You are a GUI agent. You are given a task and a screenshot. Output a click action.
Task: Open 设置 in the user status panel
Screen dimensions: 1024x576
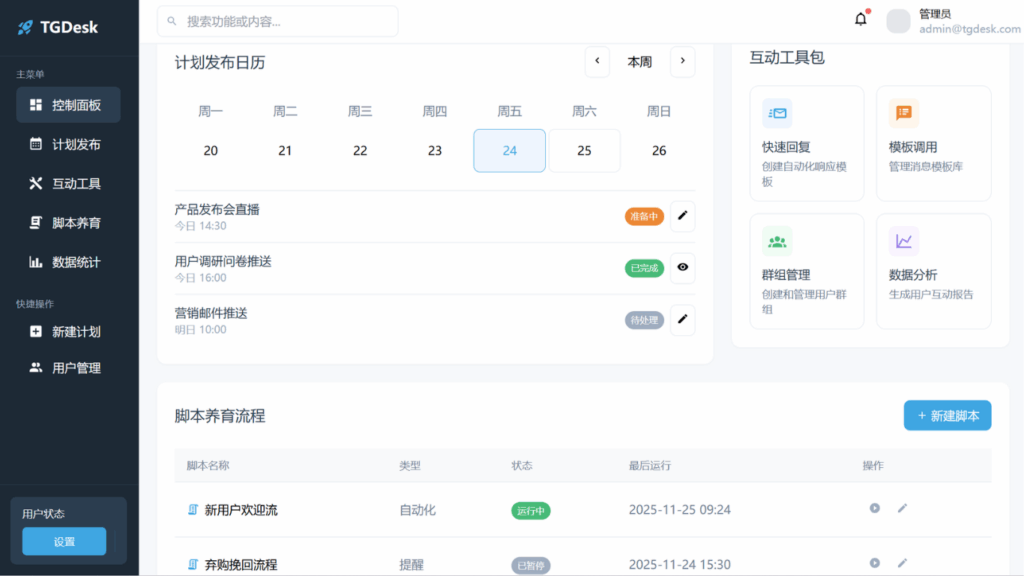click(x=63, y=540)
